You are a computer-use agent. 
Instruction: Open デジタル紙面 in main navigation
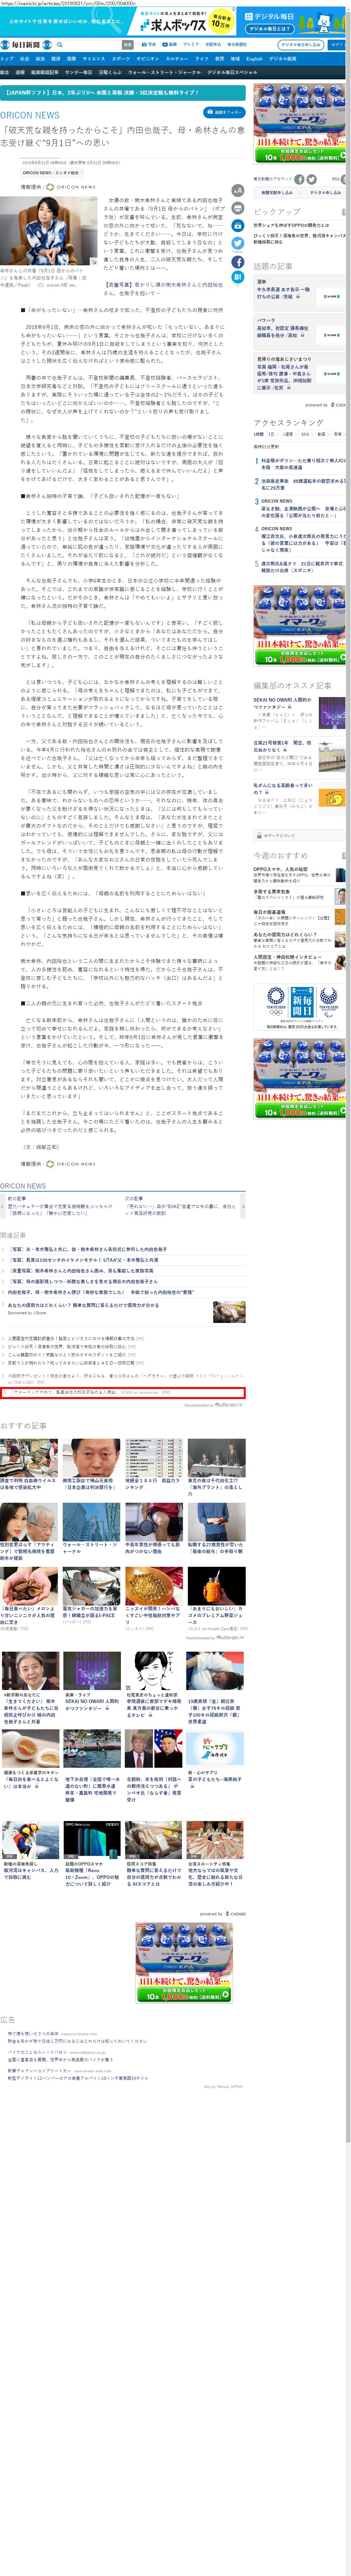pyautogui.click(x=283, y=59)
